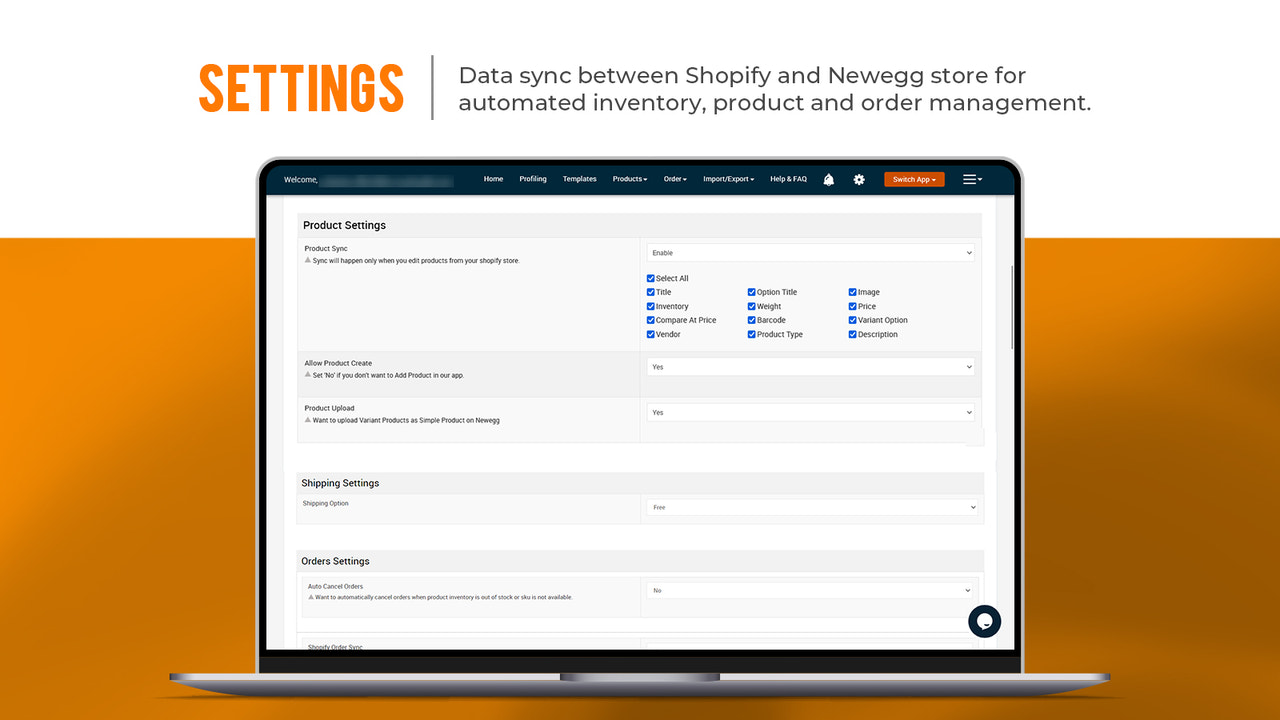1280x720 pixels.
Task: Select the Profiling menu item
Action: pyautogui.click(x=533, y=179)
